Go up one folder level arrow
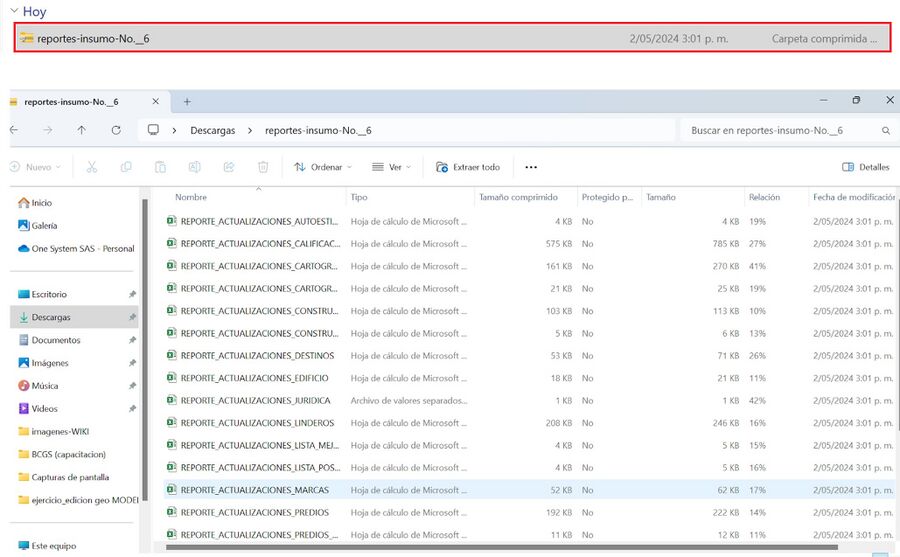Viewport: 900px width, 557px height. 82,130
